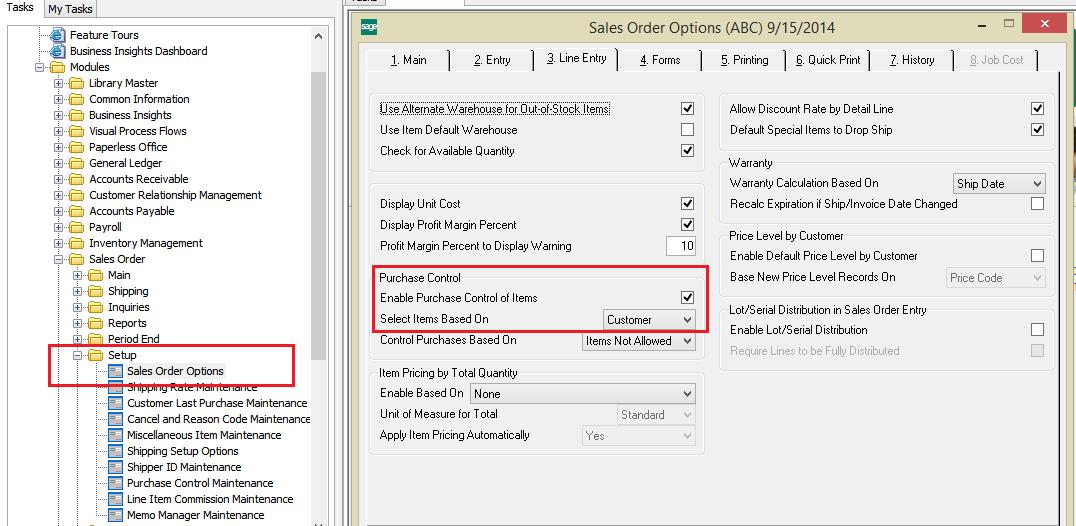Click Profit Margin Percent warning field
The height and width of the screenshot is (526, 1076).
click(680, 246)
